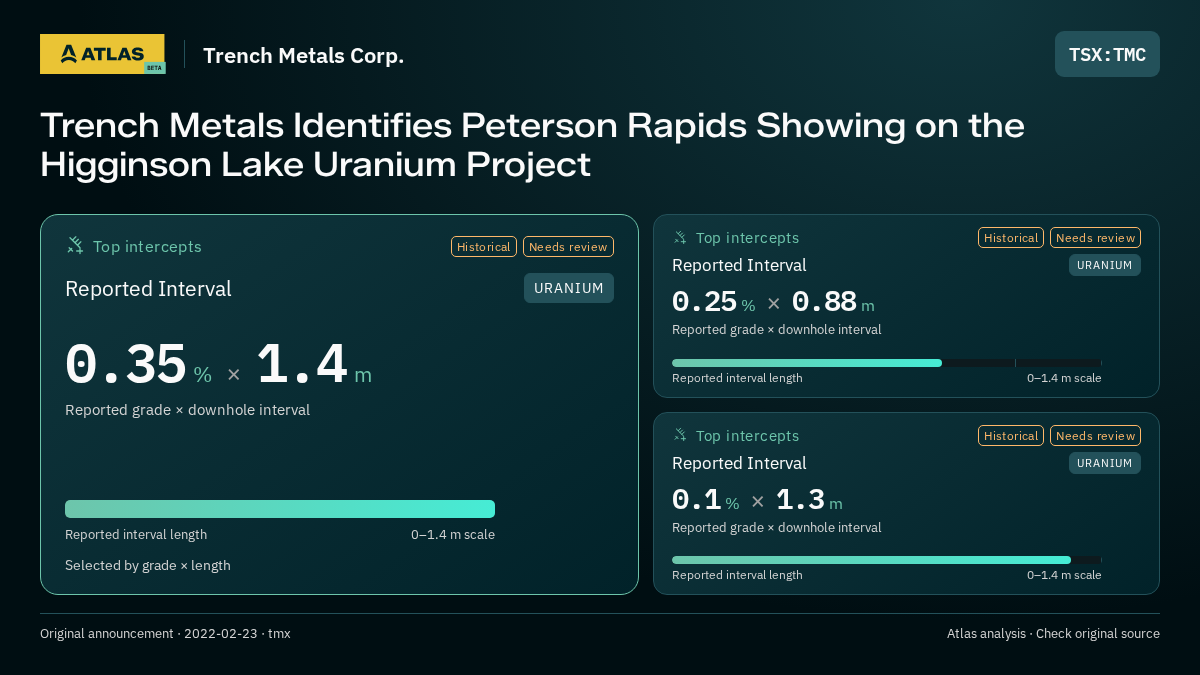Click 'Reported Interval' heading on the 0.35% card
Image resolution: width=1200 pixels, height=675 pixels.
click(148, 289)
